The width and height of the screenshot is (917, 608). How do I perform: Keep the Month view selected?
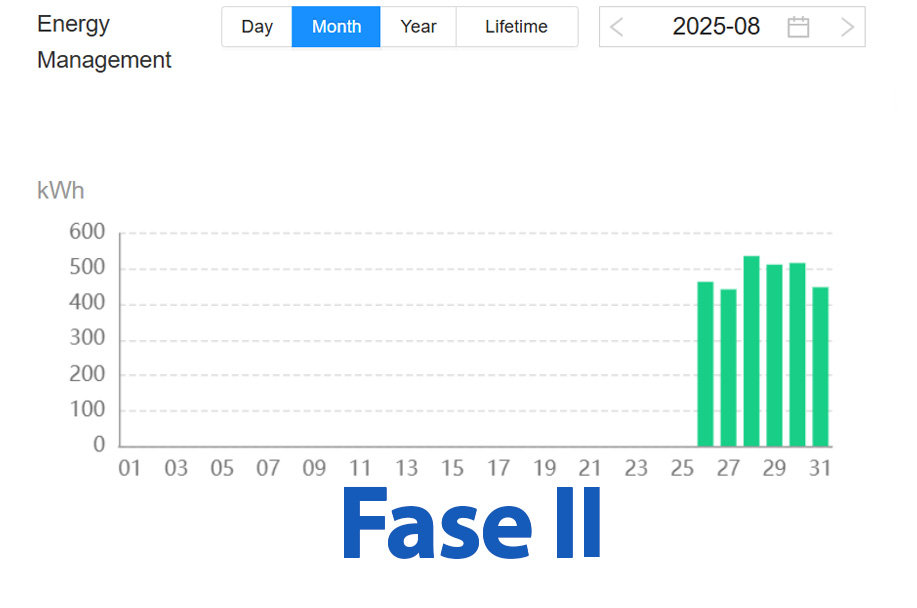tap(335, 27)
